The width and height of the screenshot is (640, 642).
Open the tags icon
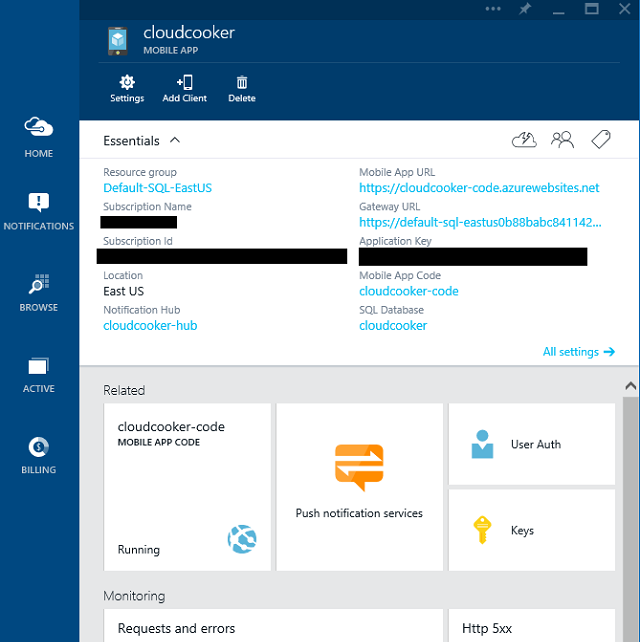click(601, 140)
